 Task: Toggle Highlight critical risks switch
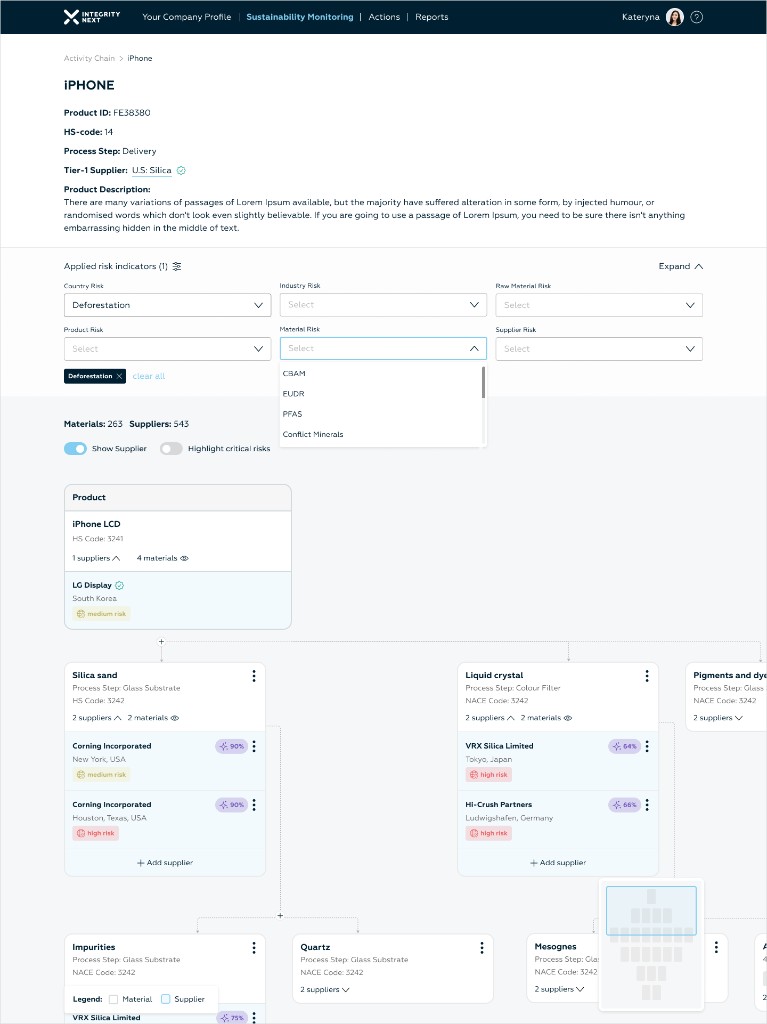(x=171, y=449)
